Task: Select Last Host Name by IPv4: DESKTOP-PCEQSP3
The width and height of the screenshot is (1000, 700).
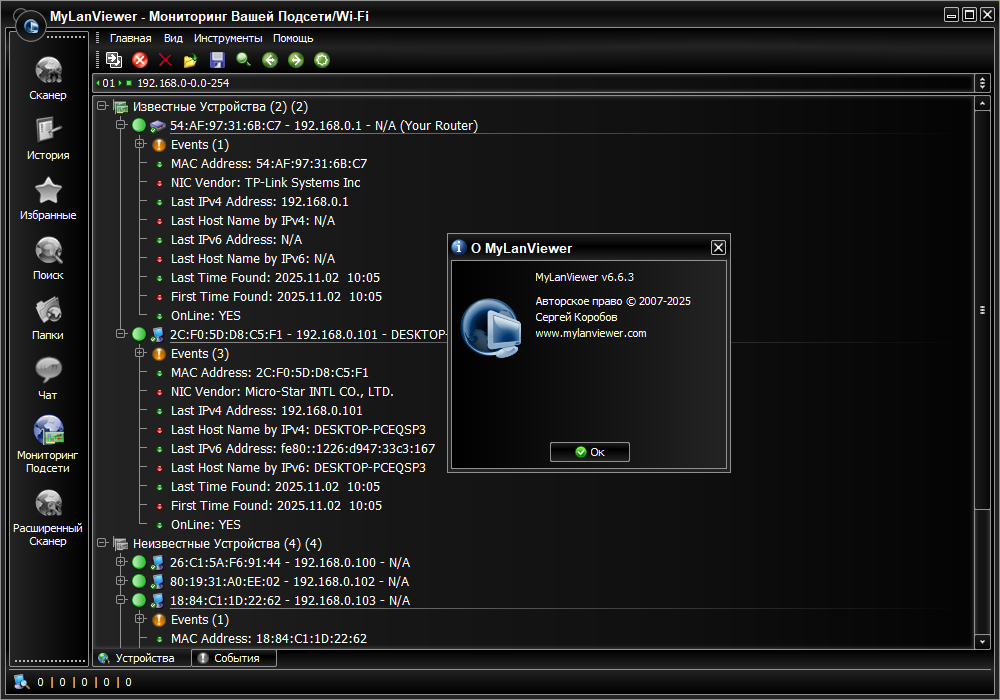Action: pyautogui.click(x=298, y=430)
